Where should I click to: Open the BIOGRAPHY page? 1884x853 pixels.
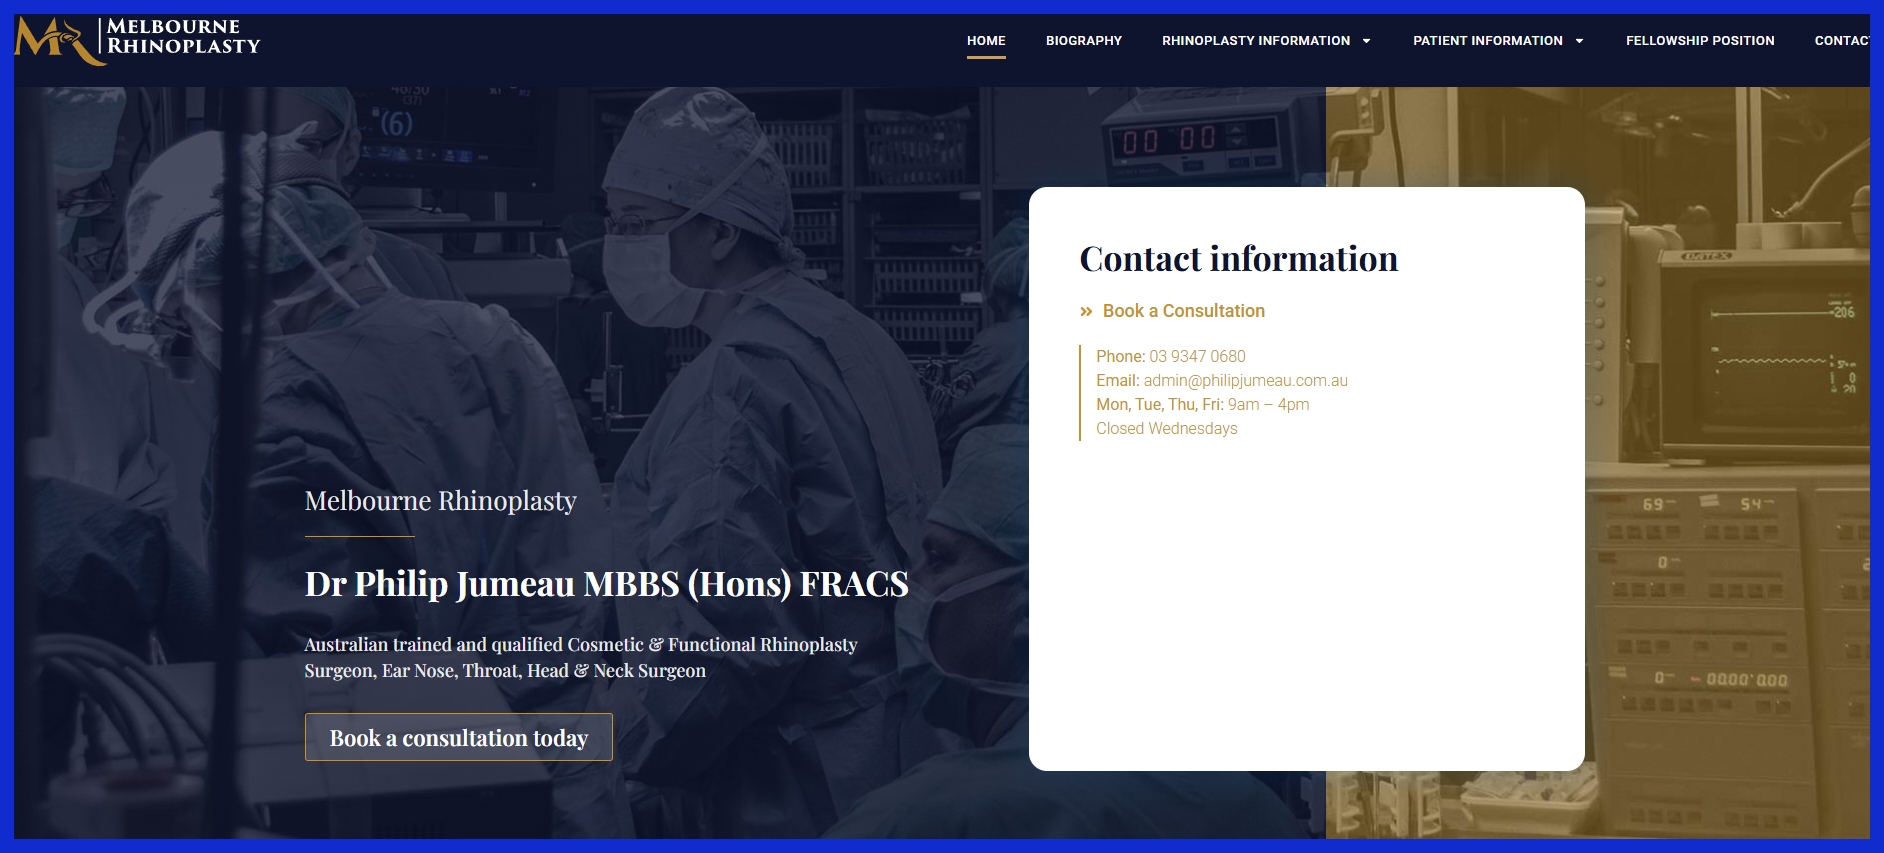tap(1083, 41)
